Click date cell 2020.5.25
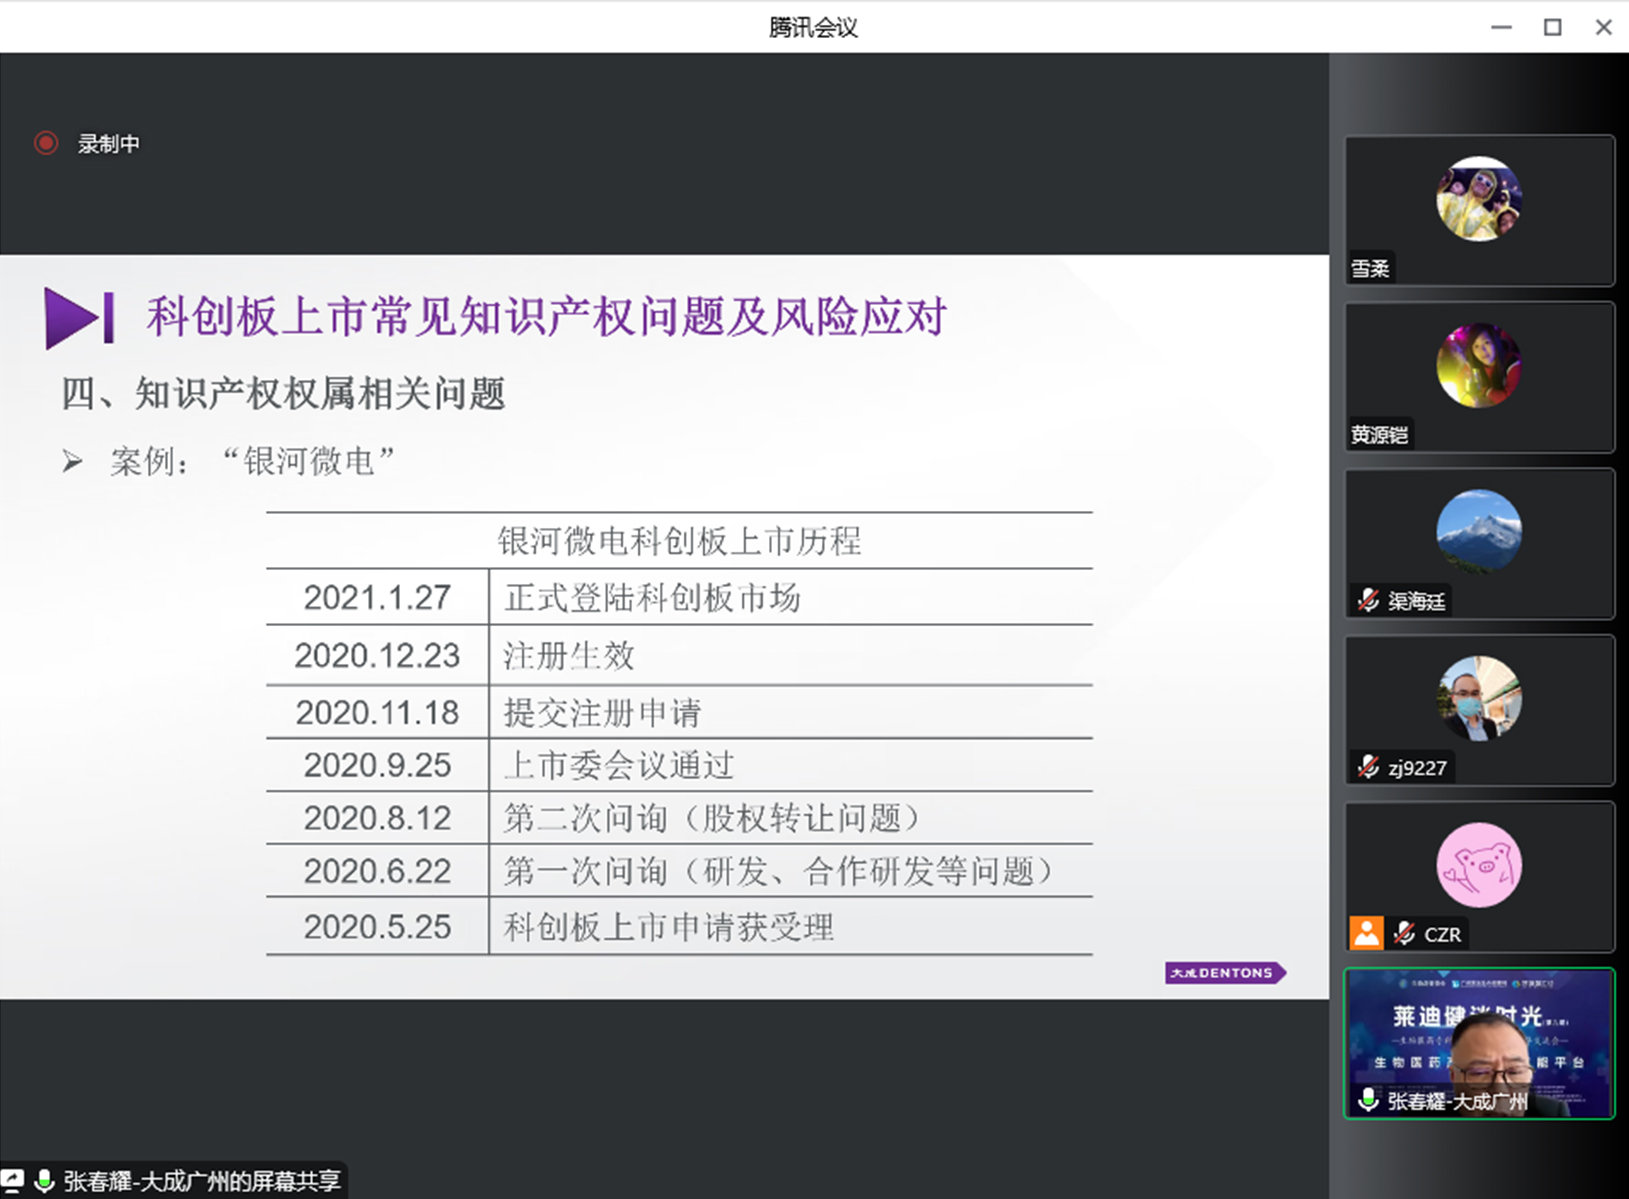Screen dimensions: 1629x1199 [x=377, y=927]
